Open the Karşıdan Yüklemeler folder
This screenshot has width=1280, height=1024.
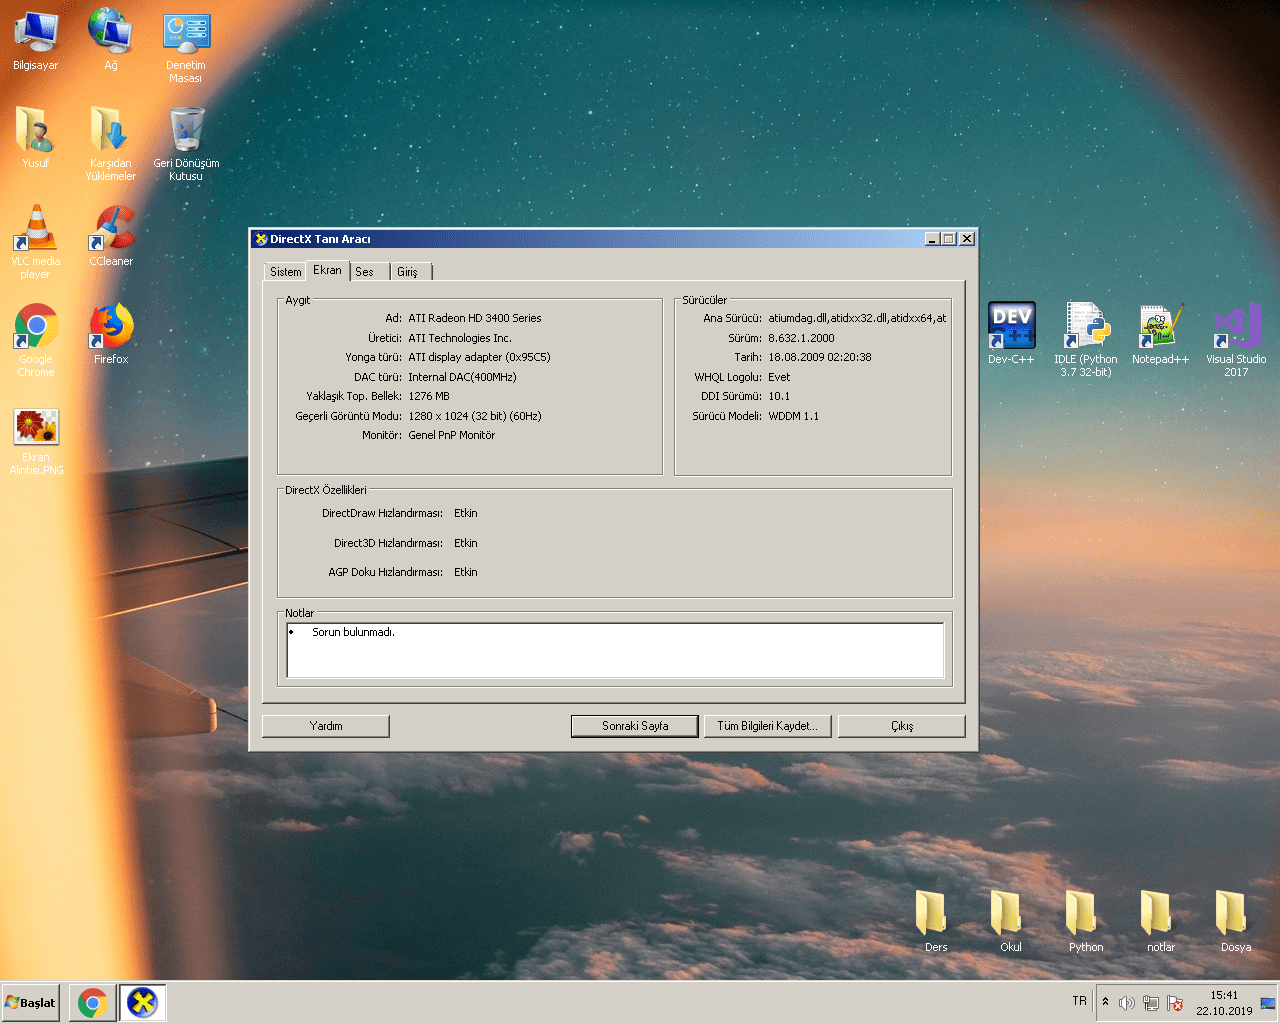click(x=110, y=143)
